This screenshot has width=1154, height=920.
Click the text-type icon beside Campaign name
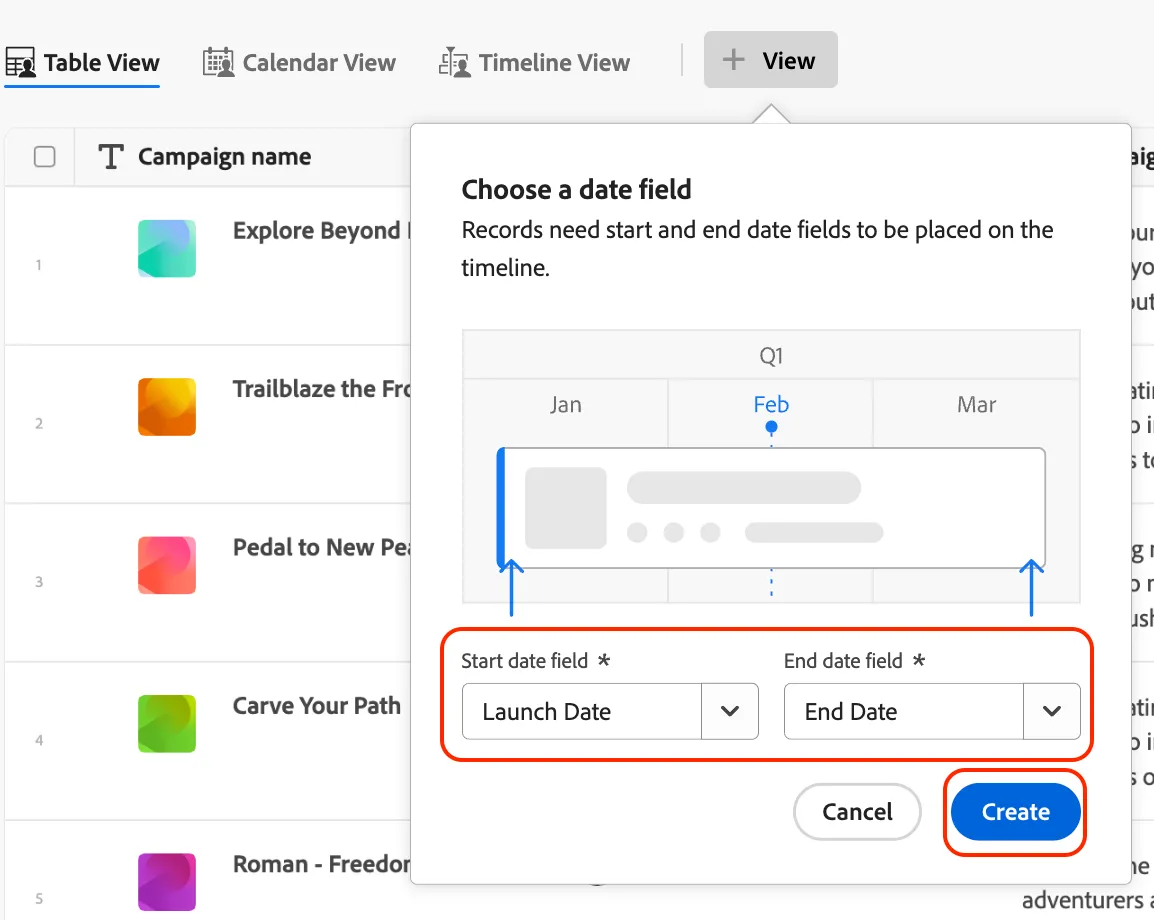point(111,157)
